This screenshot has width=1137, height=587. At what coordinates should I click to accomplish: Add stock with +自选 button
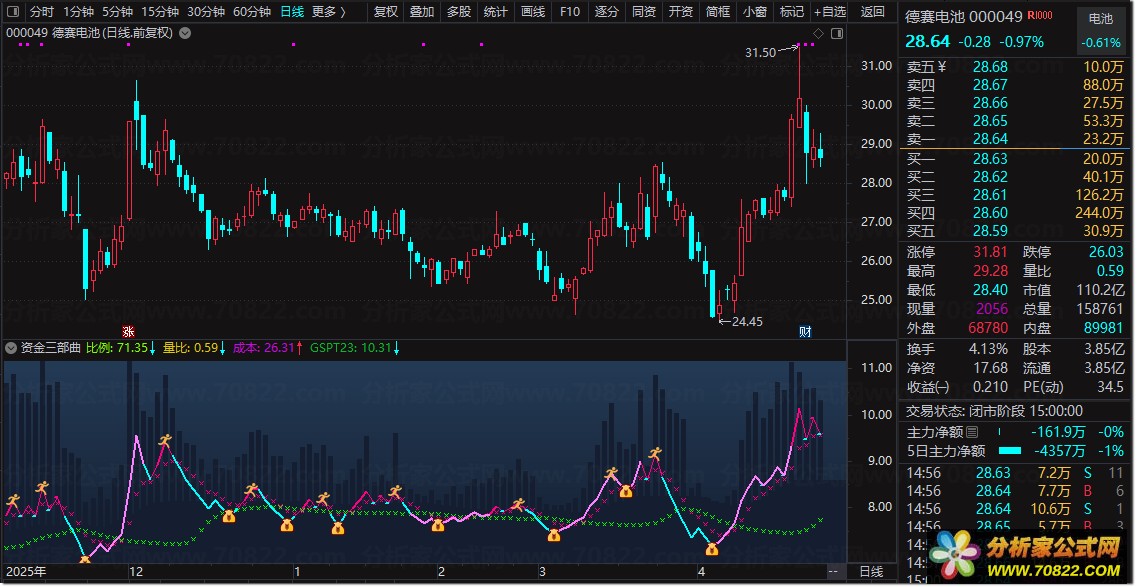[x=829, y=12]
